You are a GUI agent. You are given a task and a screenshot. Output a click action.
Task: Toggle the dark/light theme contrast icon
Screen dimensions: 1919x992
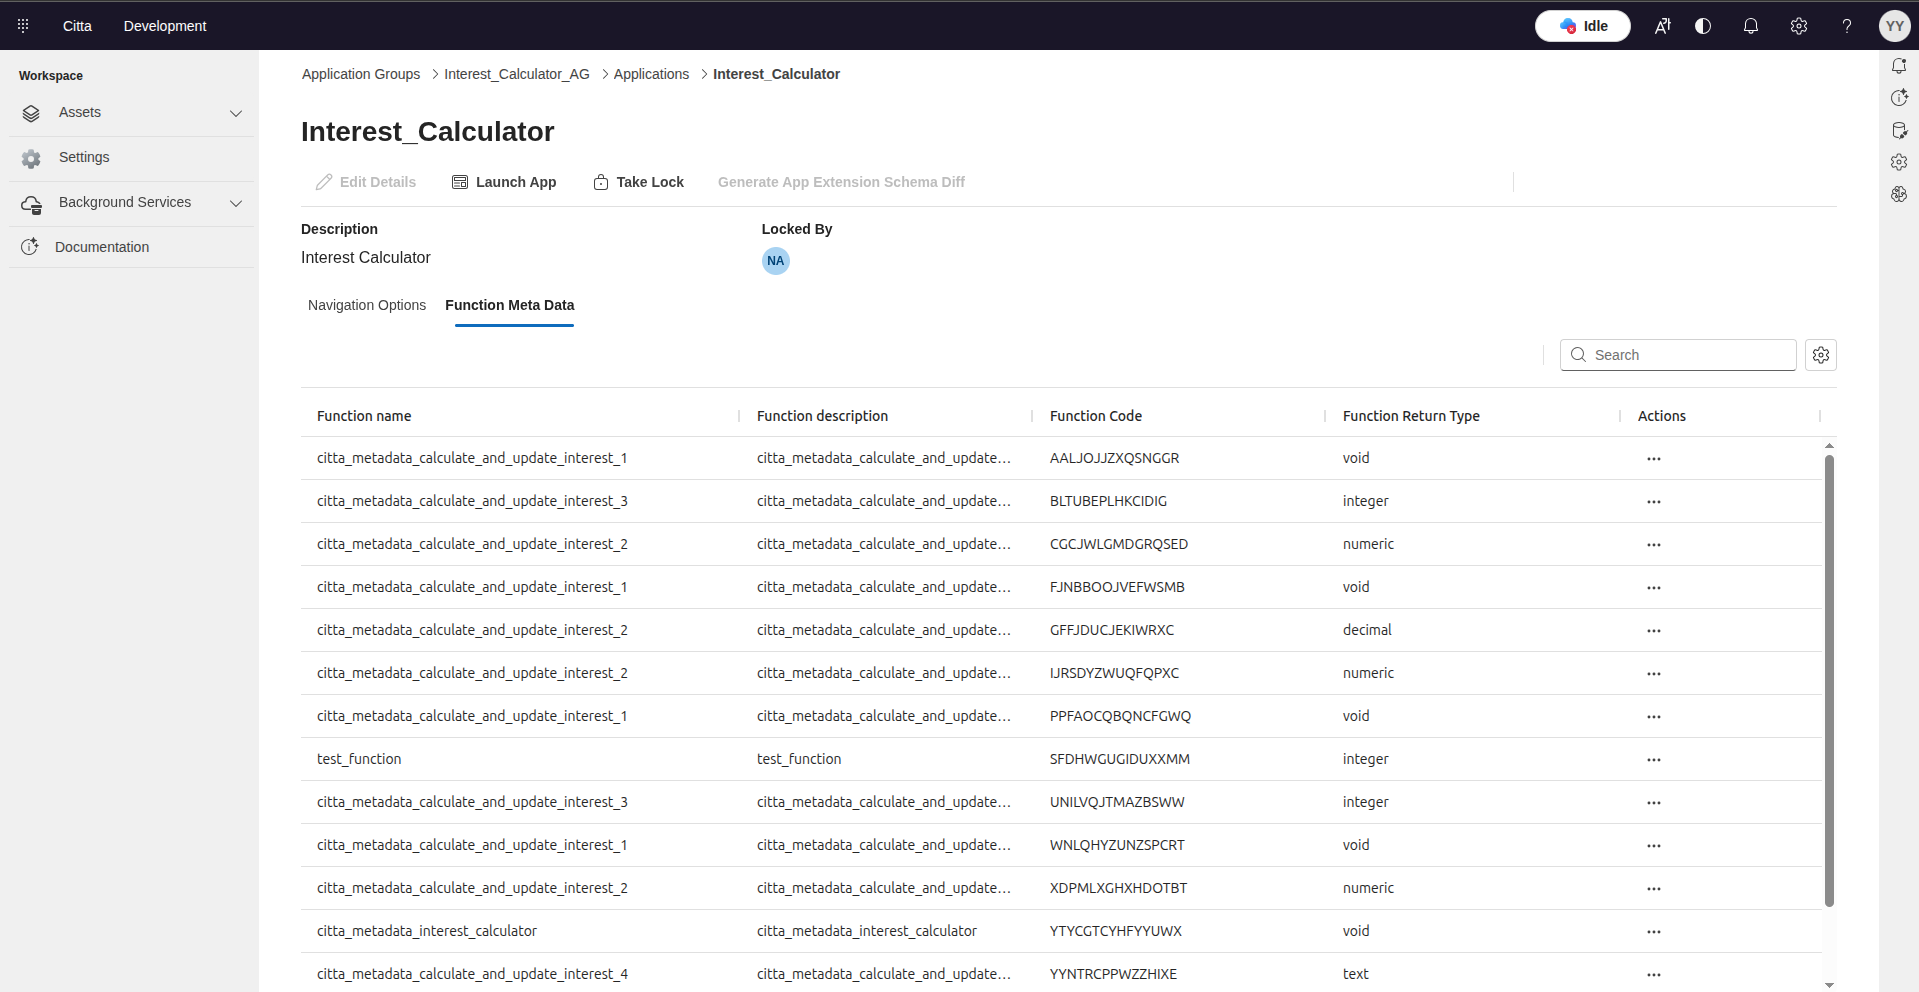tap(1703, 26)
